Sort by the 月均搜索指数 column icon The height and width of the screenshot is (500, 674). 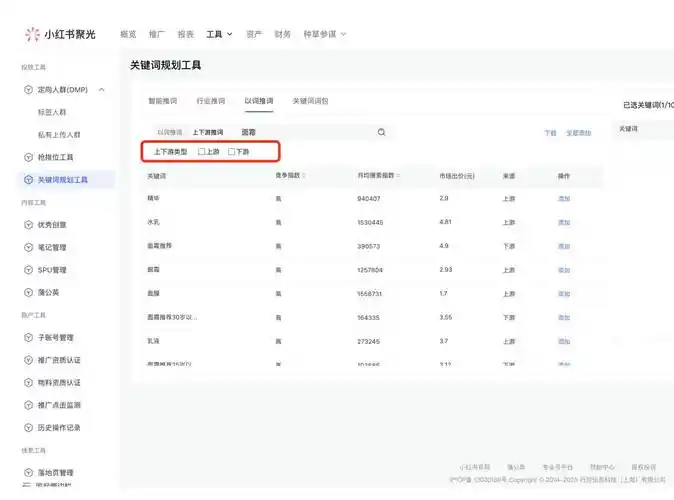coord(398,175)
